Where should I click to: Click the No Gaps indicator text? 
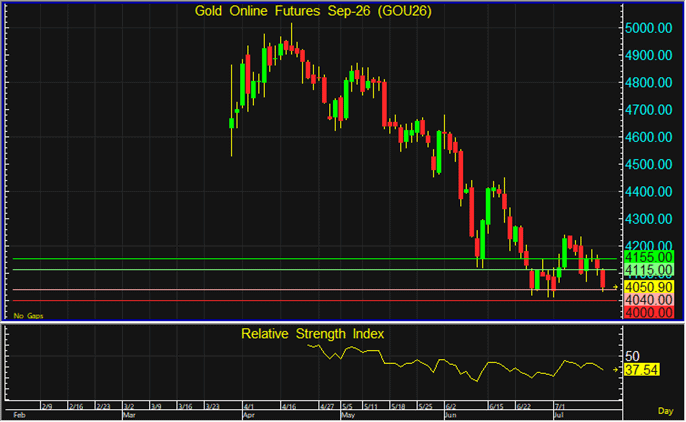pyautogui.click(x=28, y=316)
